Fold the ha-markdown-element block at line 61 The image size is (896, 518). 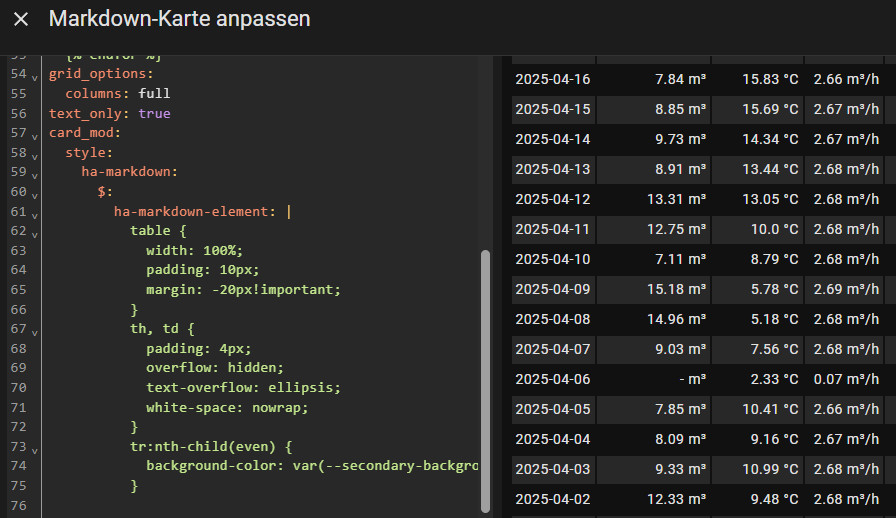(35, 213)
